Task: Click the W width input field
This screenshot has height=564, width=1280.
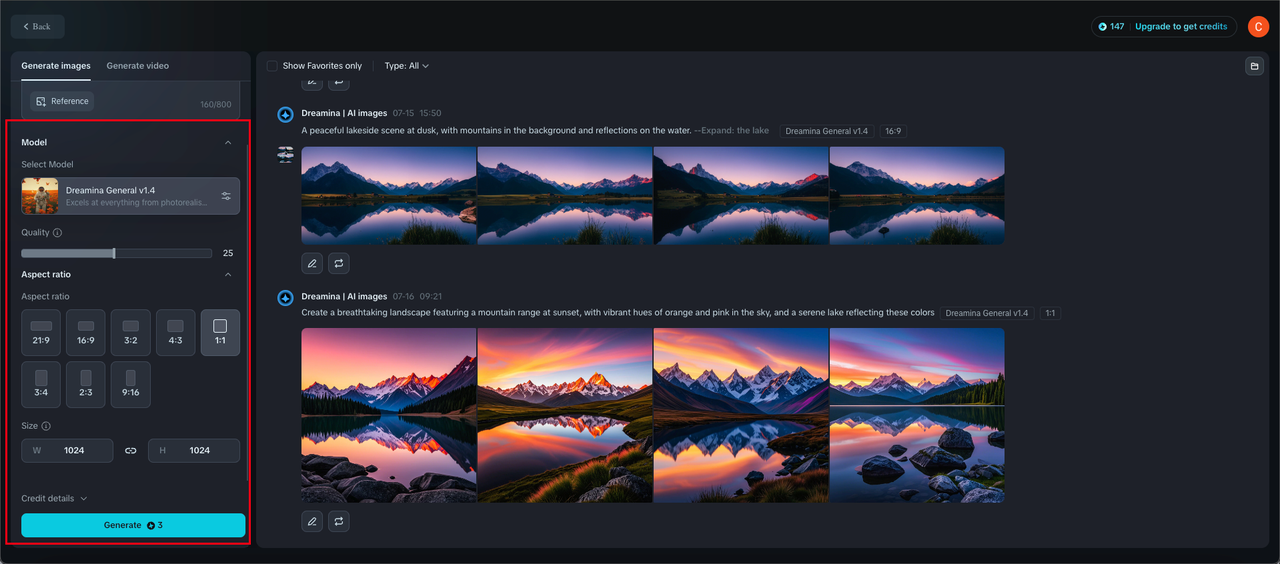Action: (x=67, y=451)
